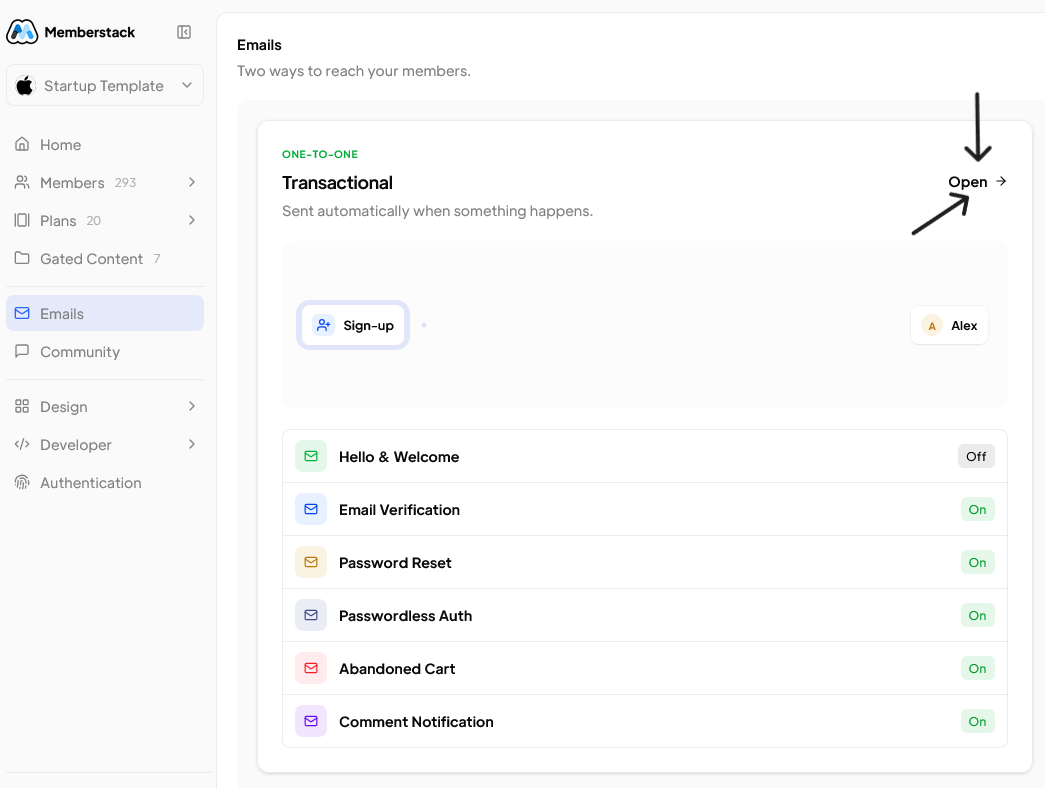Toggle the On status for Email Verification
This screenshot has width=1045, height=788.
point(978,509)
